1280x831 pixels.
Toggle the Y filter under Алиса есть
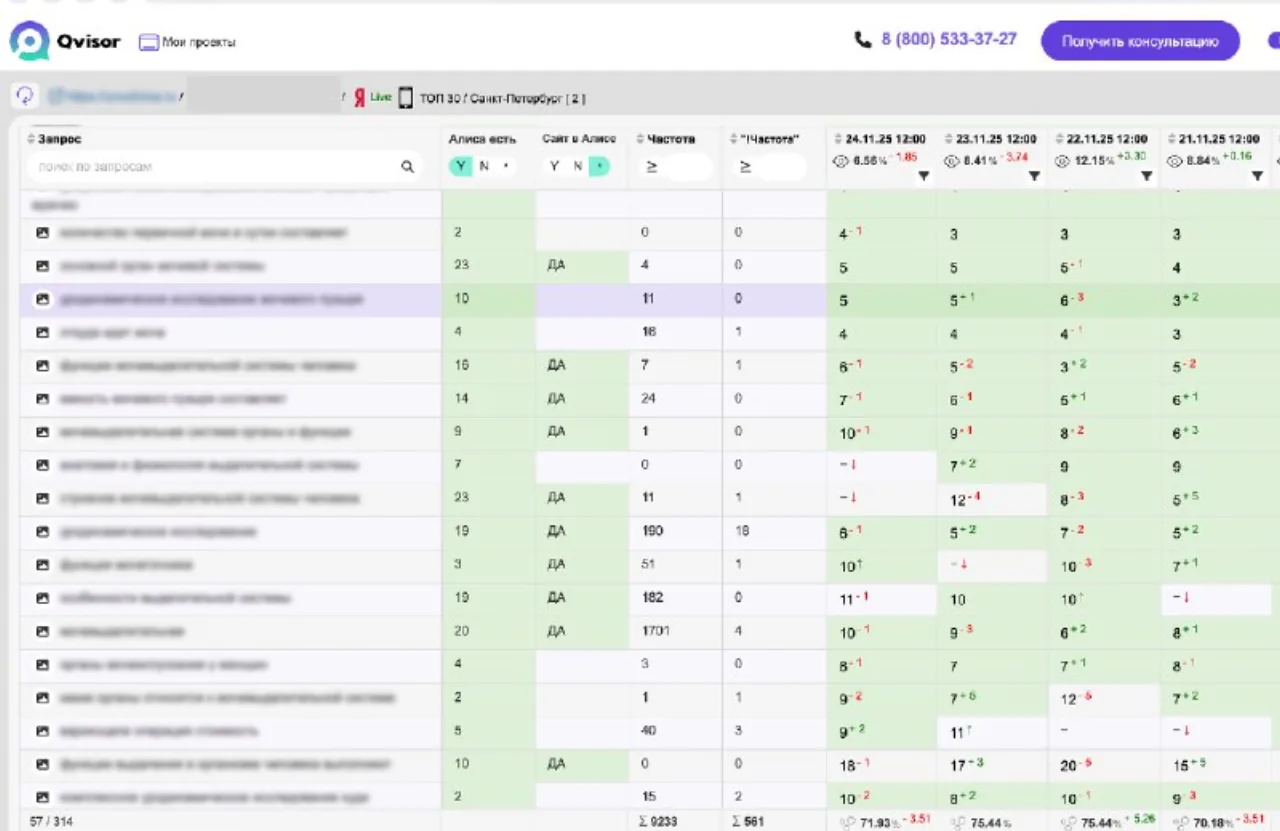click(460, 166)
